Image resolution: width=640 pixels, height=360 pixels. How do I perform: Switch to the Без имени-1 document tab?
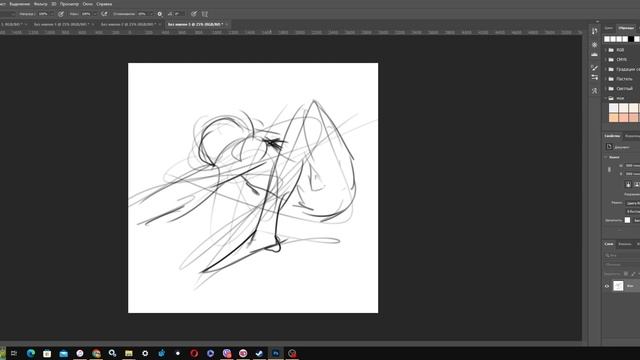(61, 24)
